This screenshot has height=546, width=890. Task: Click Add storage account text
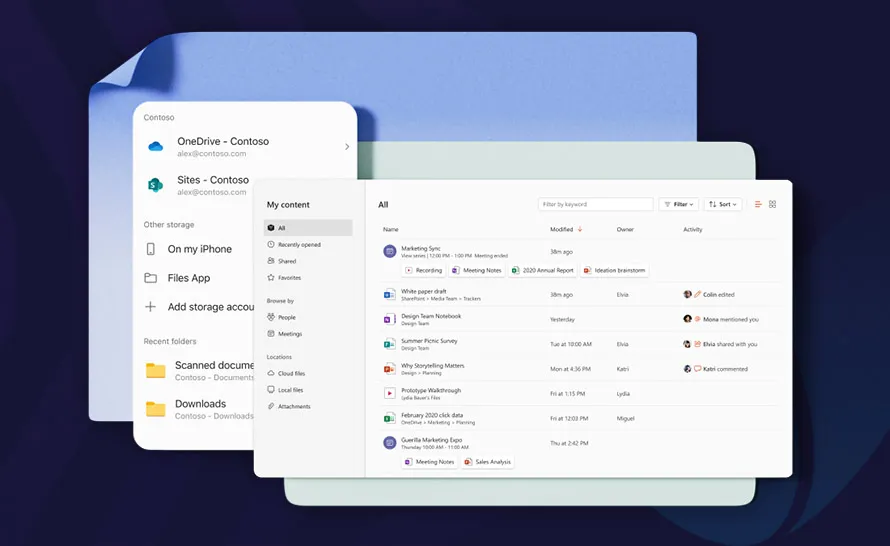tap(211, 307)
